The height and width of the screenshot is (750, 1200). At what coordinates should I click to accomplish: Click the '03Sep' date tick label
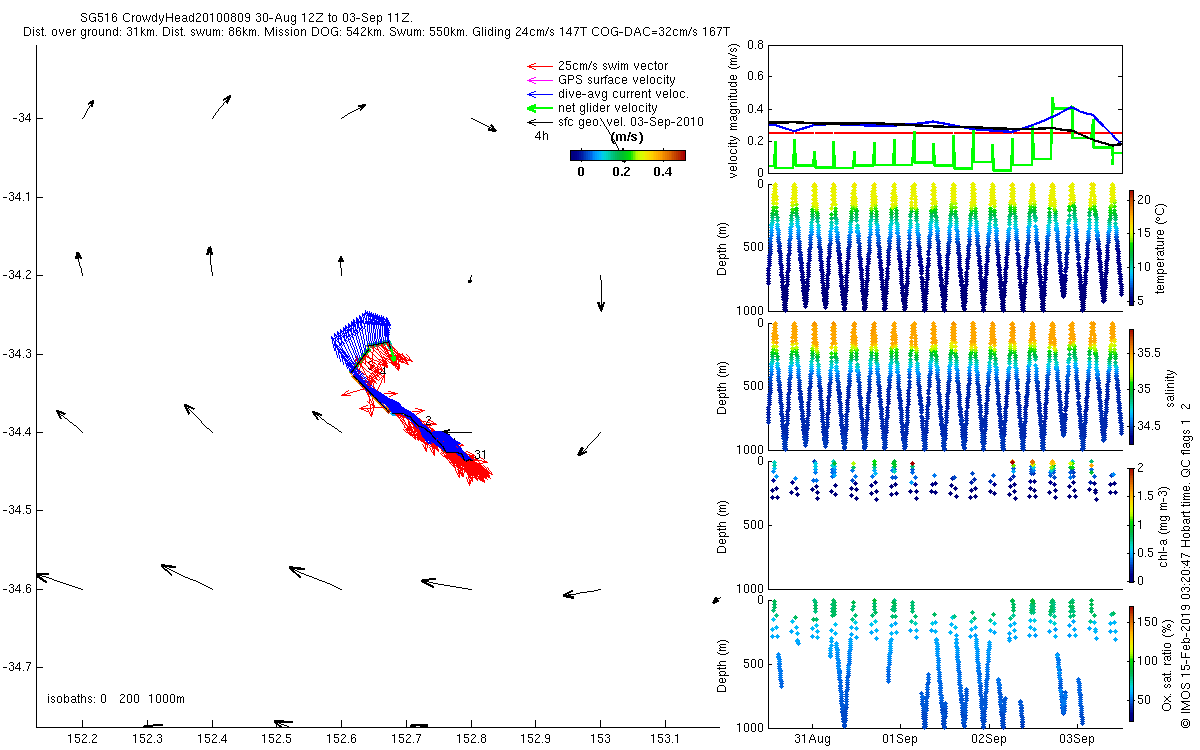click(1077, 739)
